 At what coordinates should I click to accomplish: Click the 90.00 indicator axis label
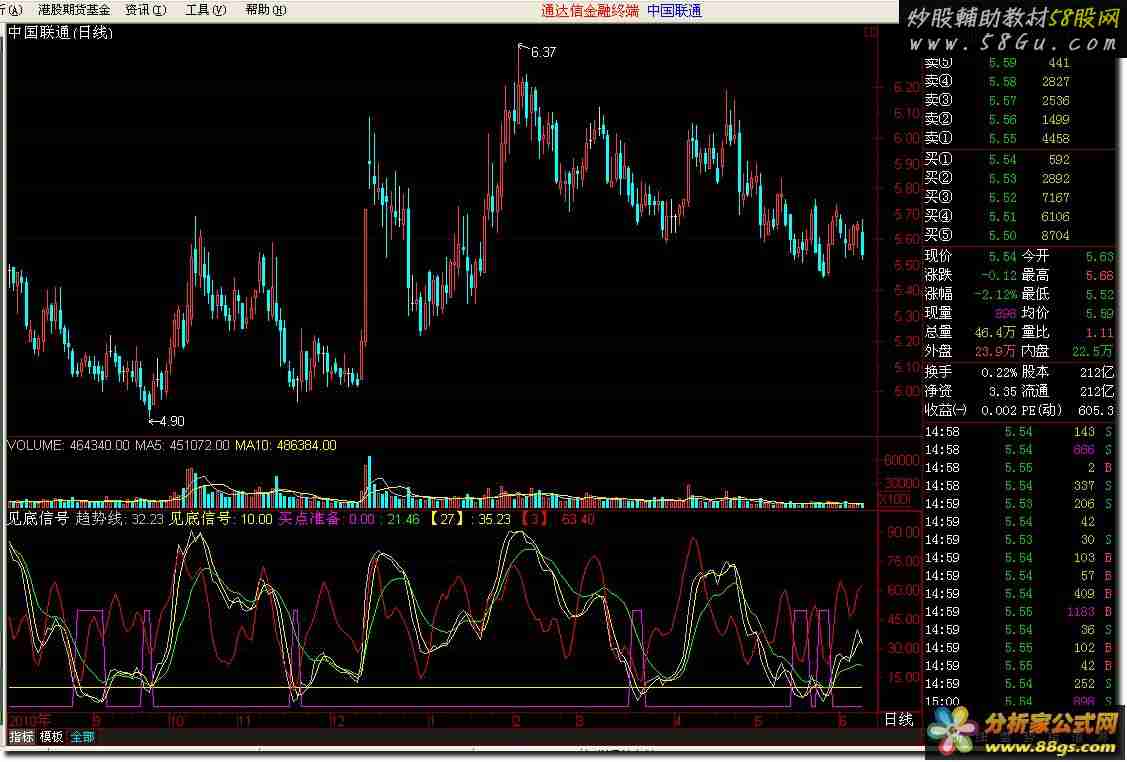(x=903, y=533)
